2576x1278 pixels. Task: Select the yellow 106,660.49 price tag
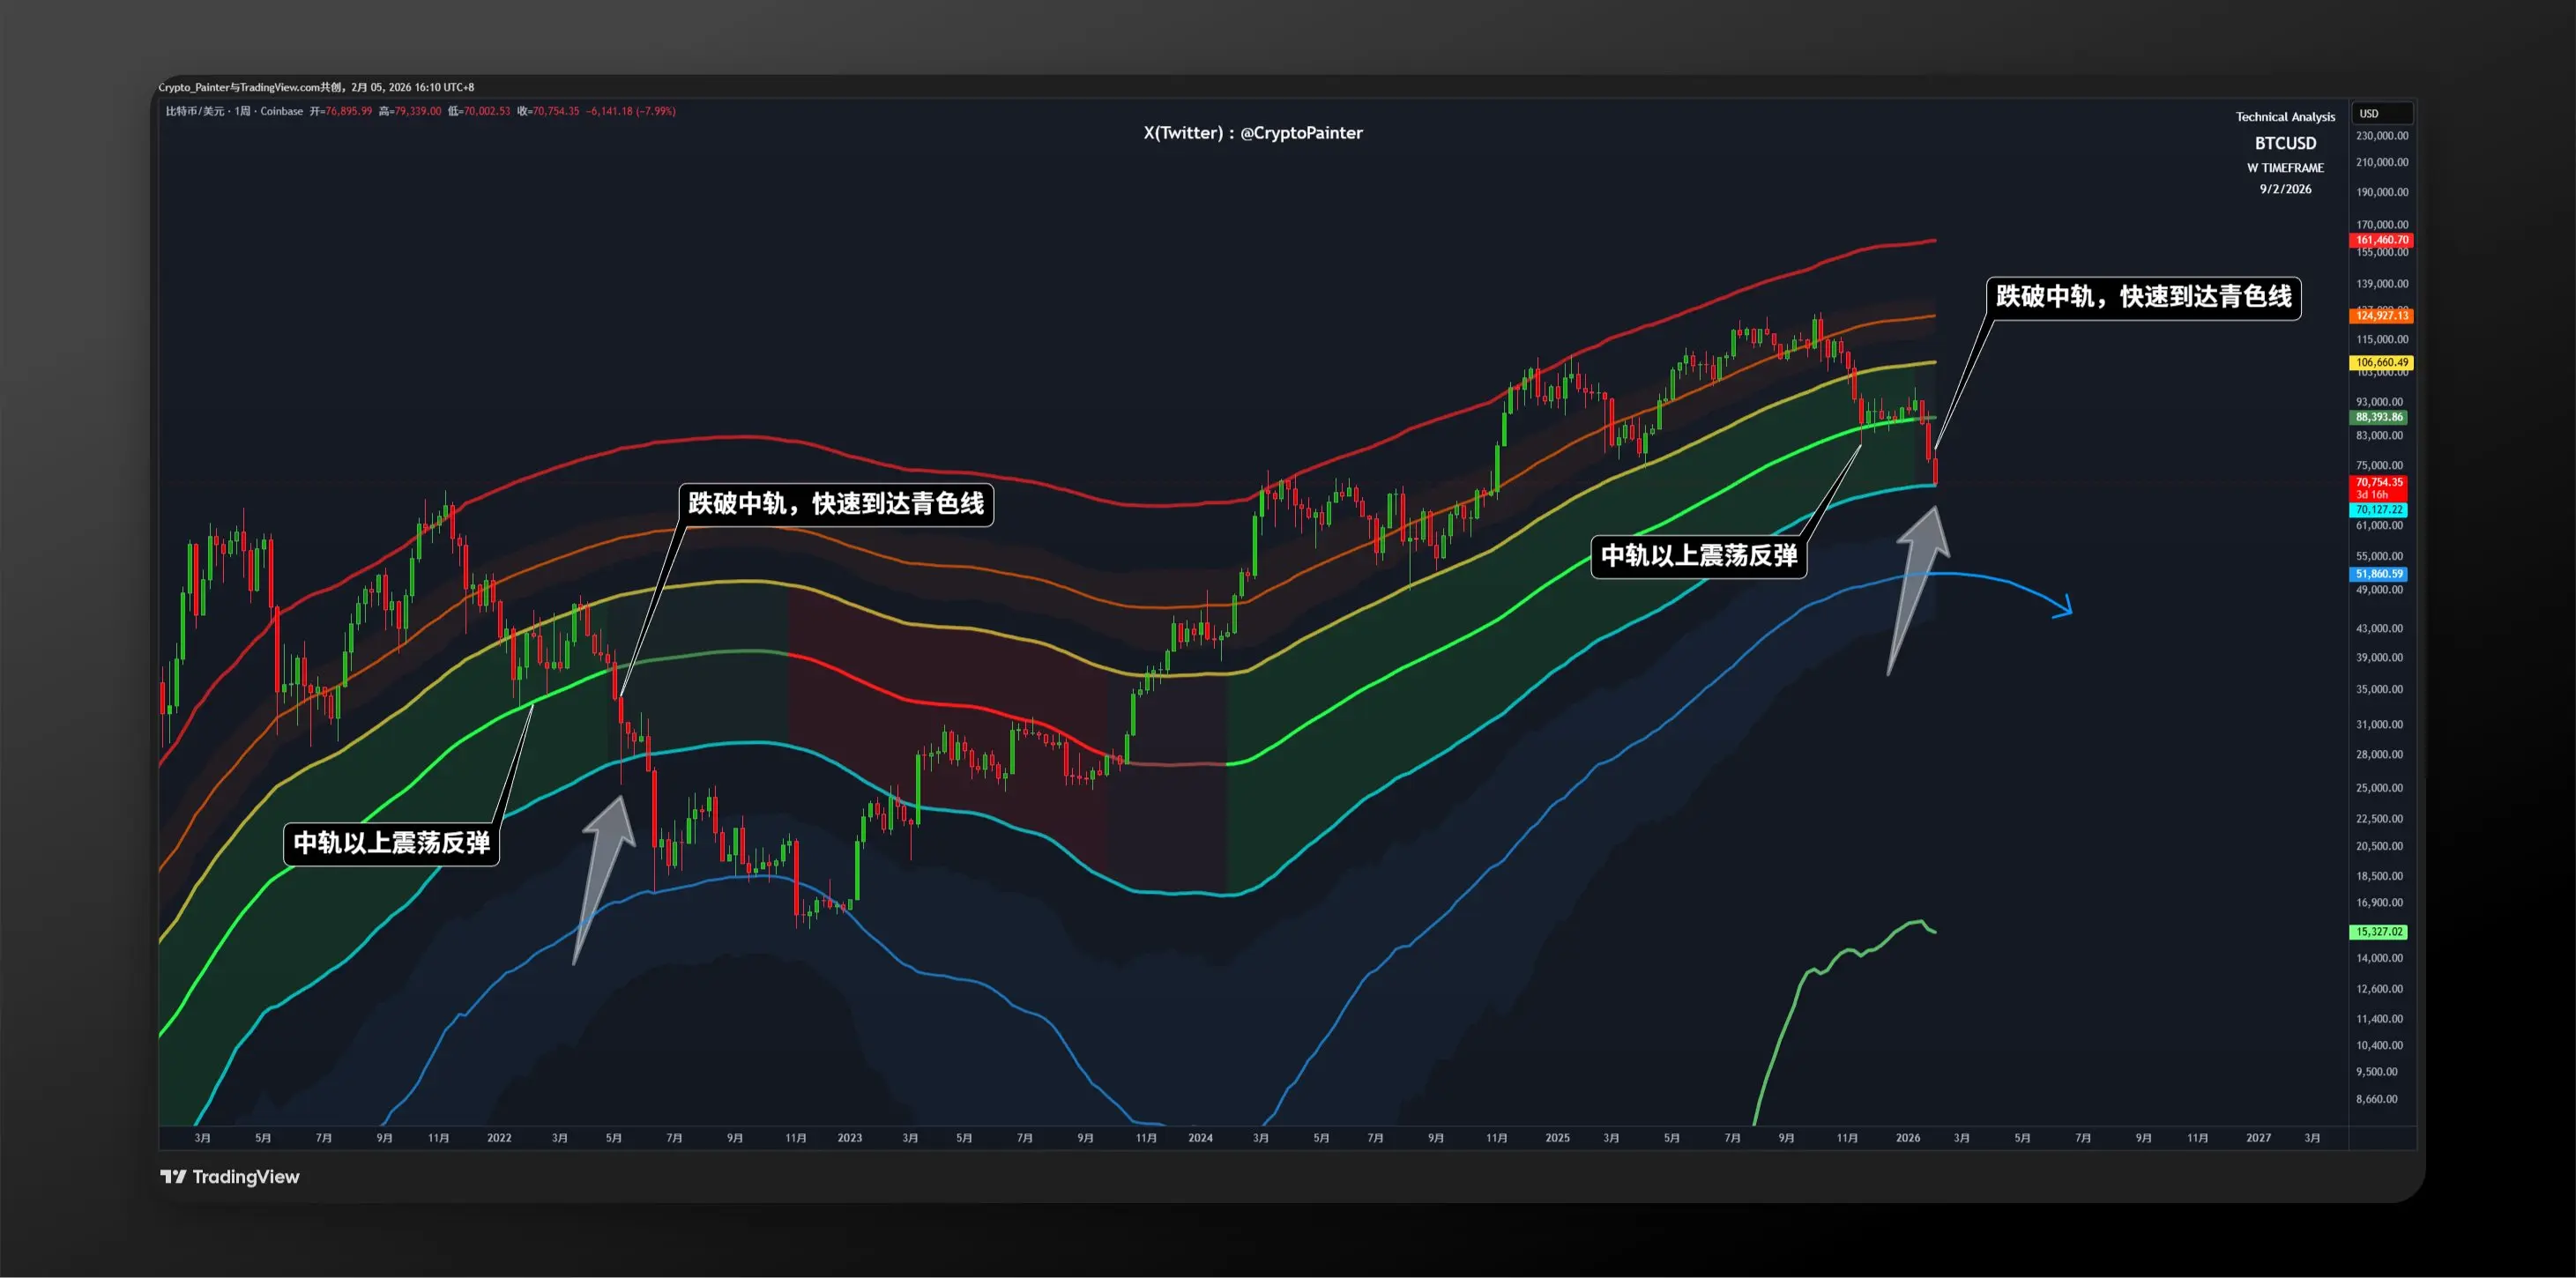(2381, 362)
